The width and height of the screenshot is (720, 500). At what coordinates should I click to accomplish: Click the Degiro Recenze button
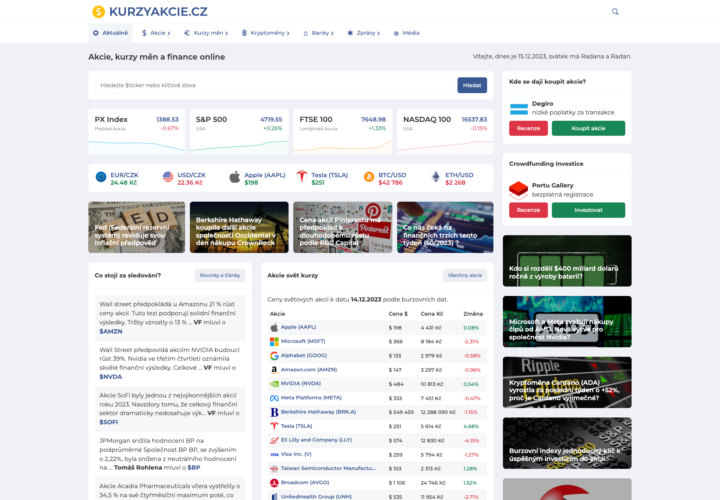pos(528,129)
